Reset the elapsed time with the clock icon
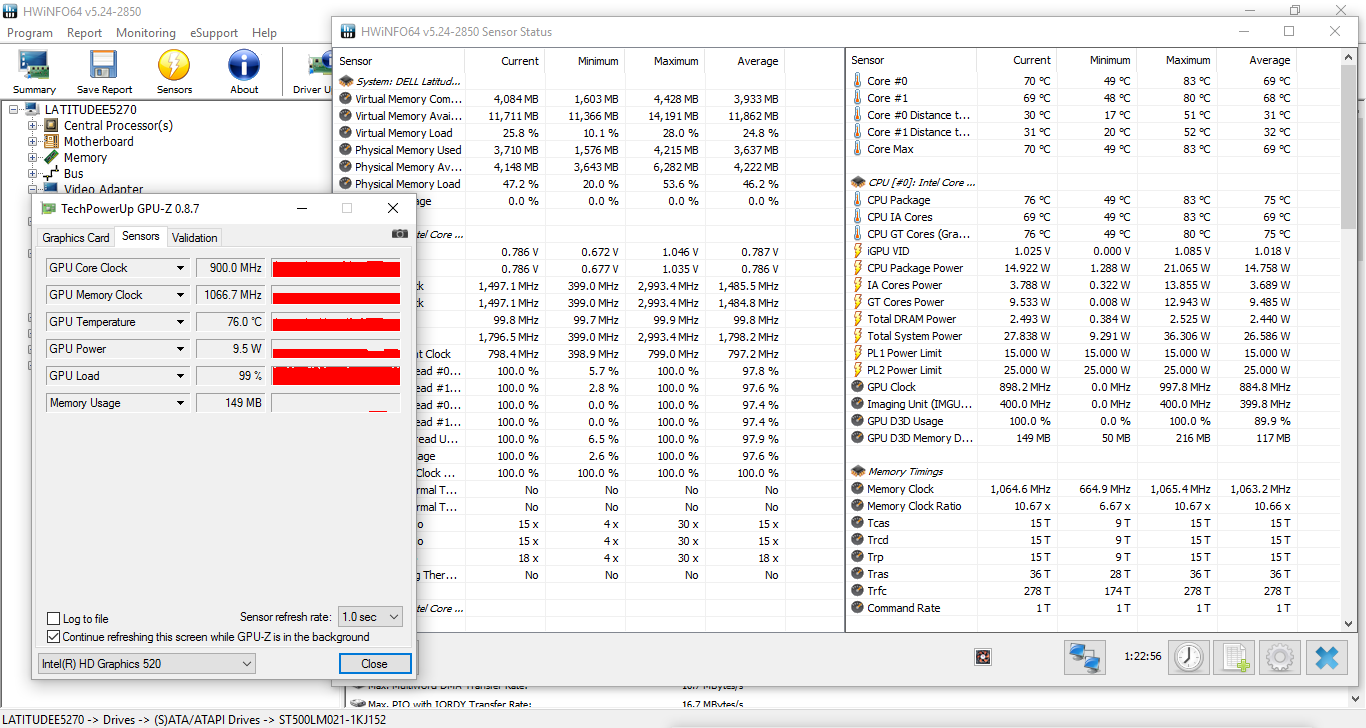1366x728 pixels. point(1189,657)
